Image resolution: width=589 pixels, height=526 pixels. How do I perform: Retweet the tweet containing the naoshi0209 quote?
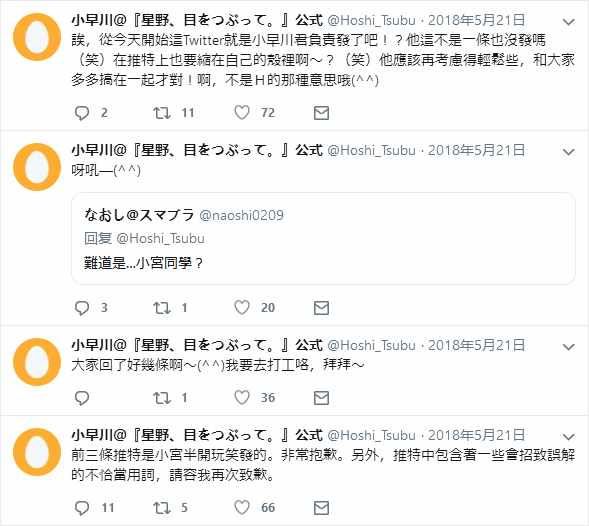pyautogui.click(x=162, y=308)
